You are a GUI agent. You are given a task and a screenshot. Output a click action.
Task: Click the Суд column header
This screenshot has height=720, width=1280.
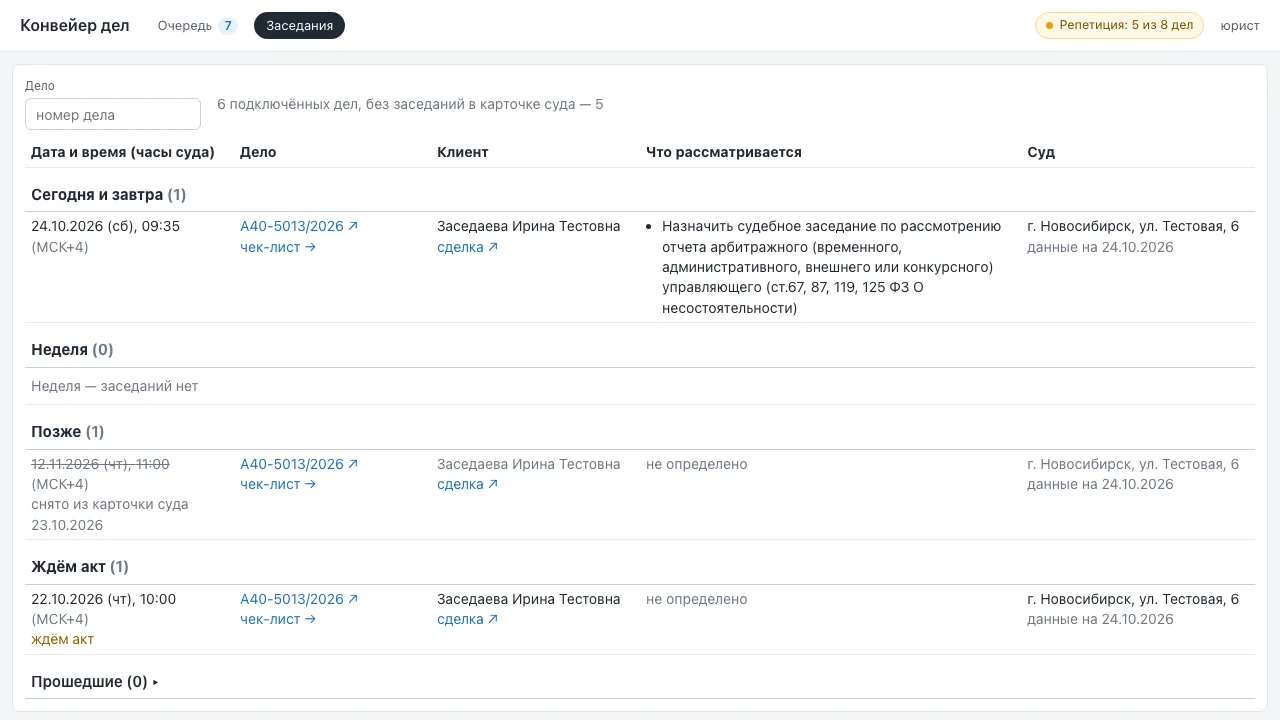tap(1041, 152)
